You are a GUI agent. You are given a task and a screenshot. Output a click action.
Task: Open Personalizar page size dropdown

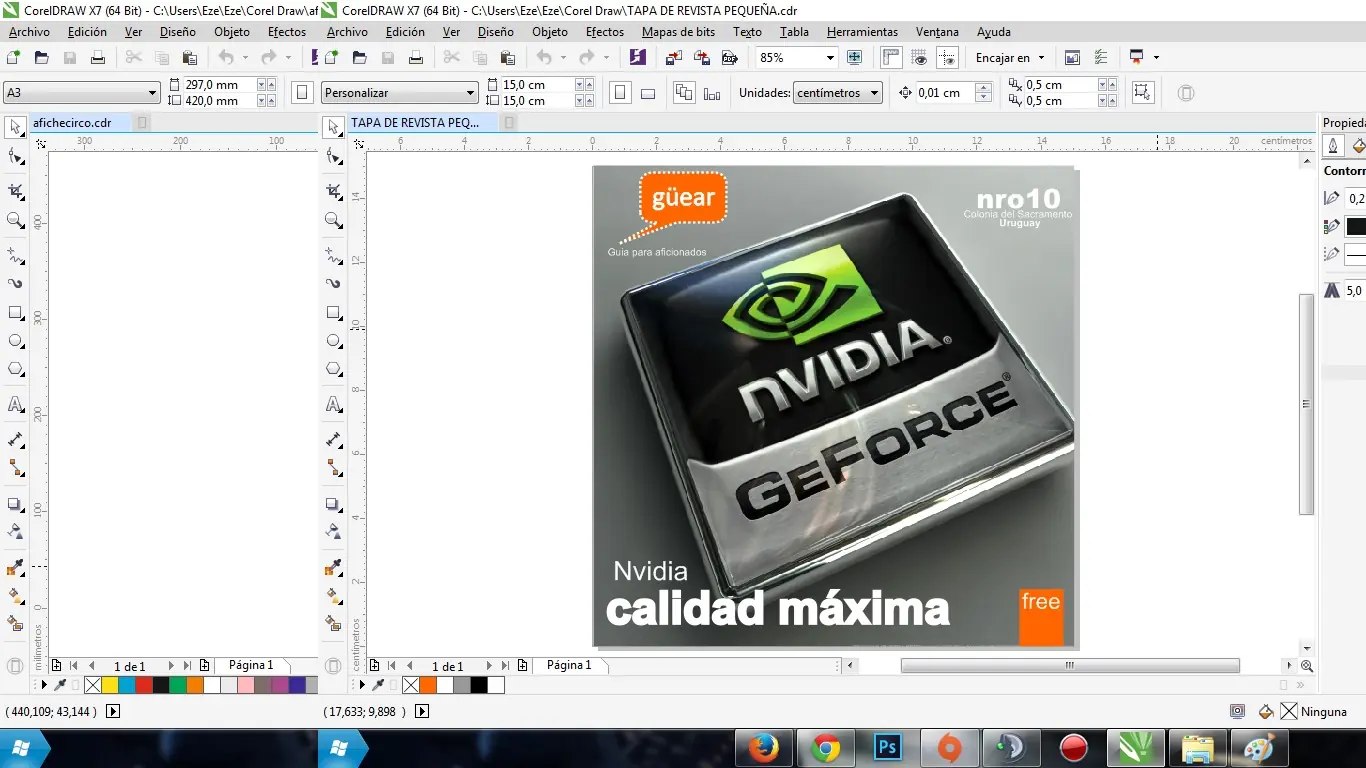471,93
